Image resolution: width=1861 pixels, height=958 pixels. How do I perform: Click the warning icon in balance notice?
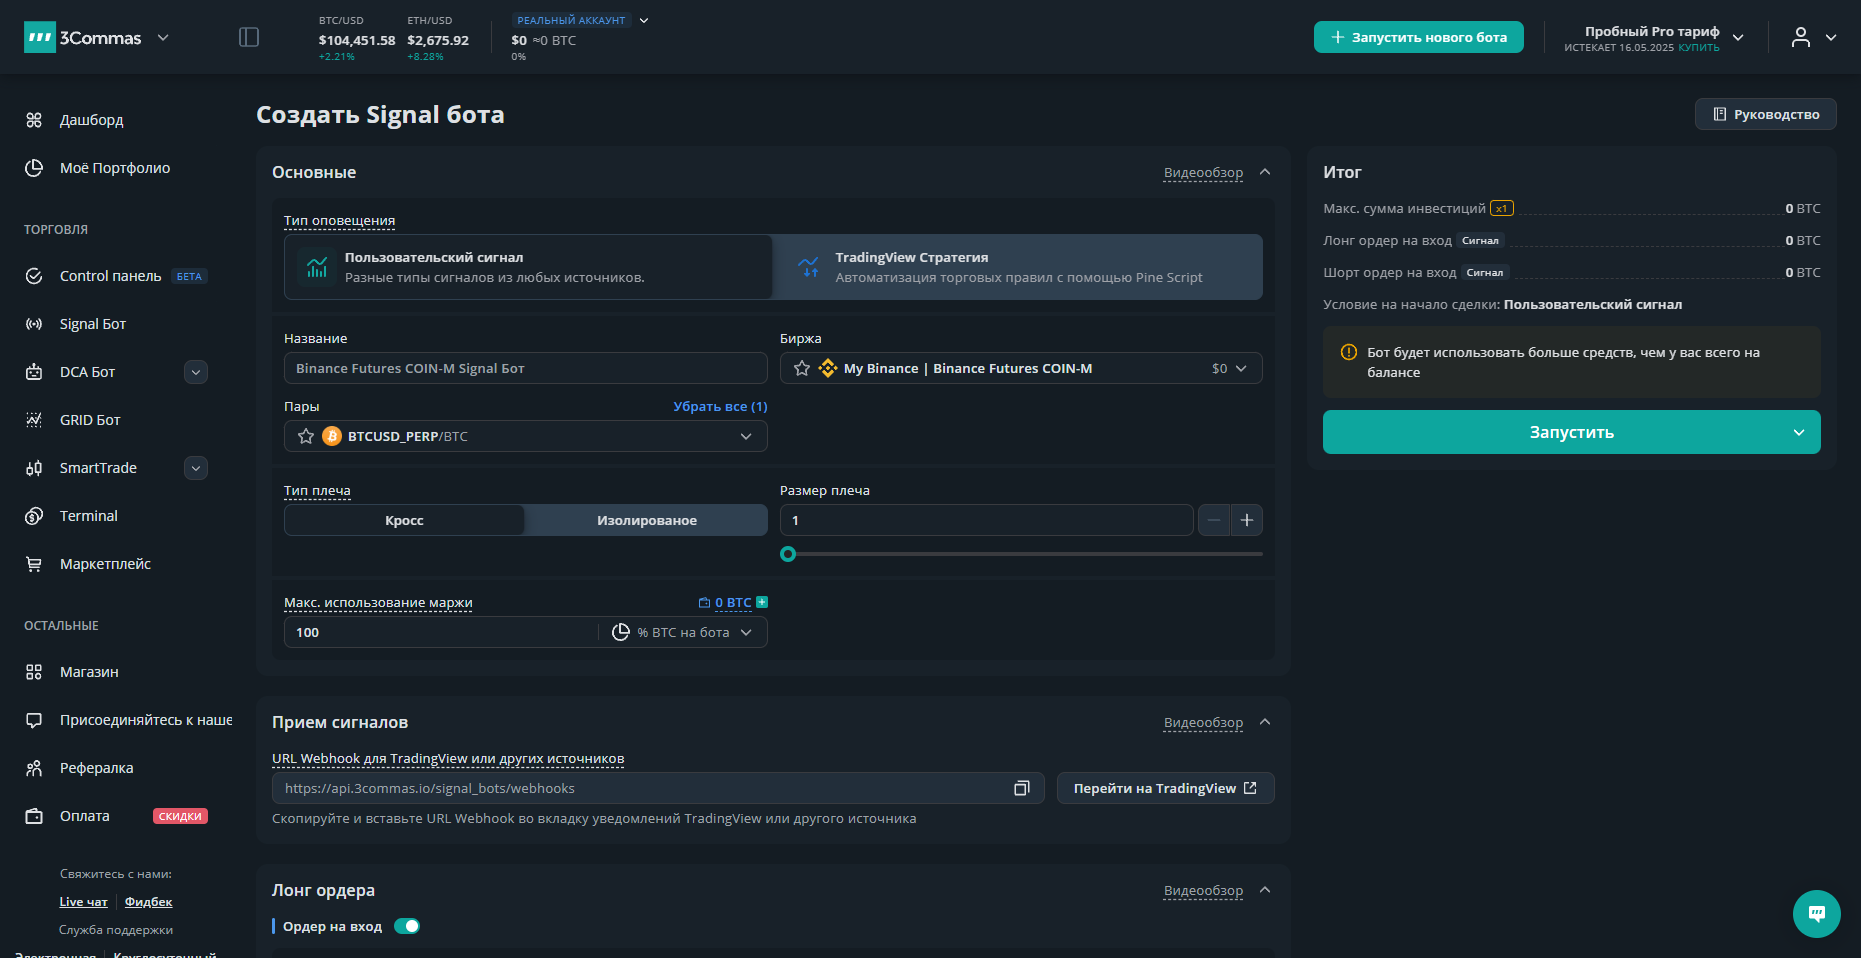coord(1348,352)
